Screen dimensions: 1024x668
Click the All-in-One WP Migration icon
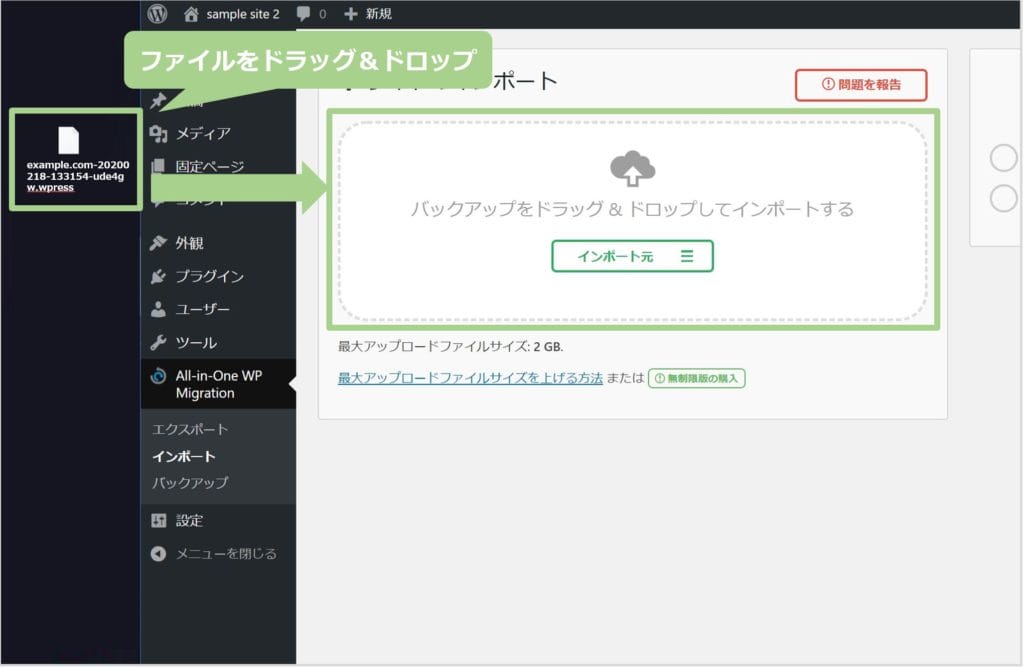click(158, 376)
